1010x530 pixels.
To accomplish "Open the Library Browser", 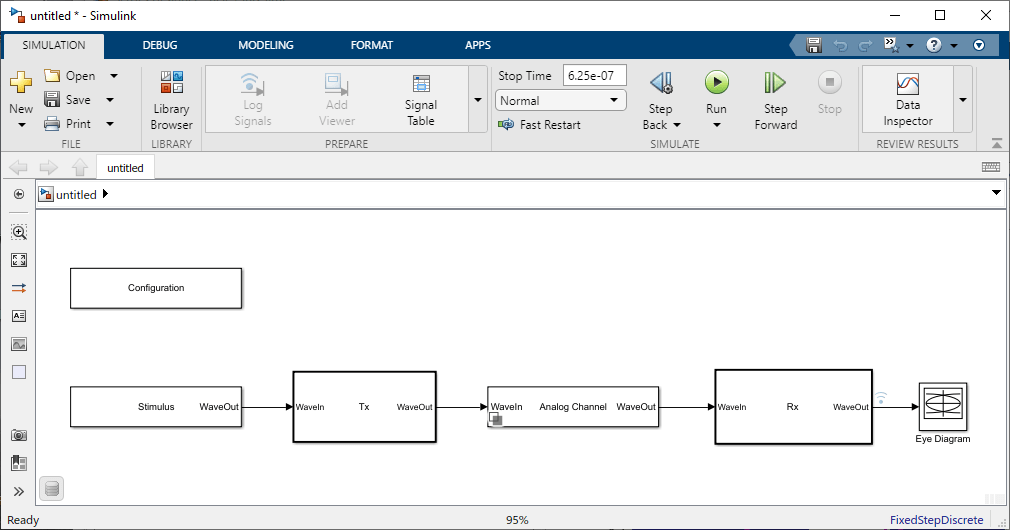I will [x=171, y=100].
